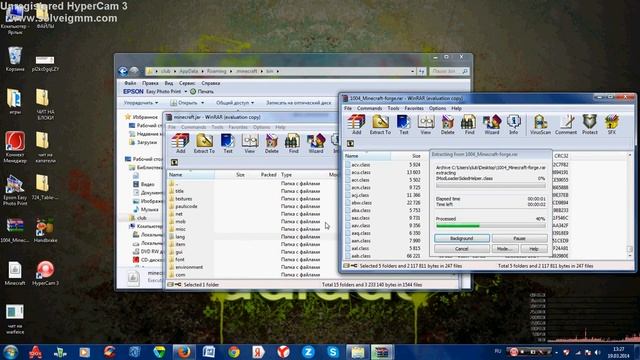Open File menu in forge.rar window
This screenshot has width=640, height=360.
click(348, 109)
